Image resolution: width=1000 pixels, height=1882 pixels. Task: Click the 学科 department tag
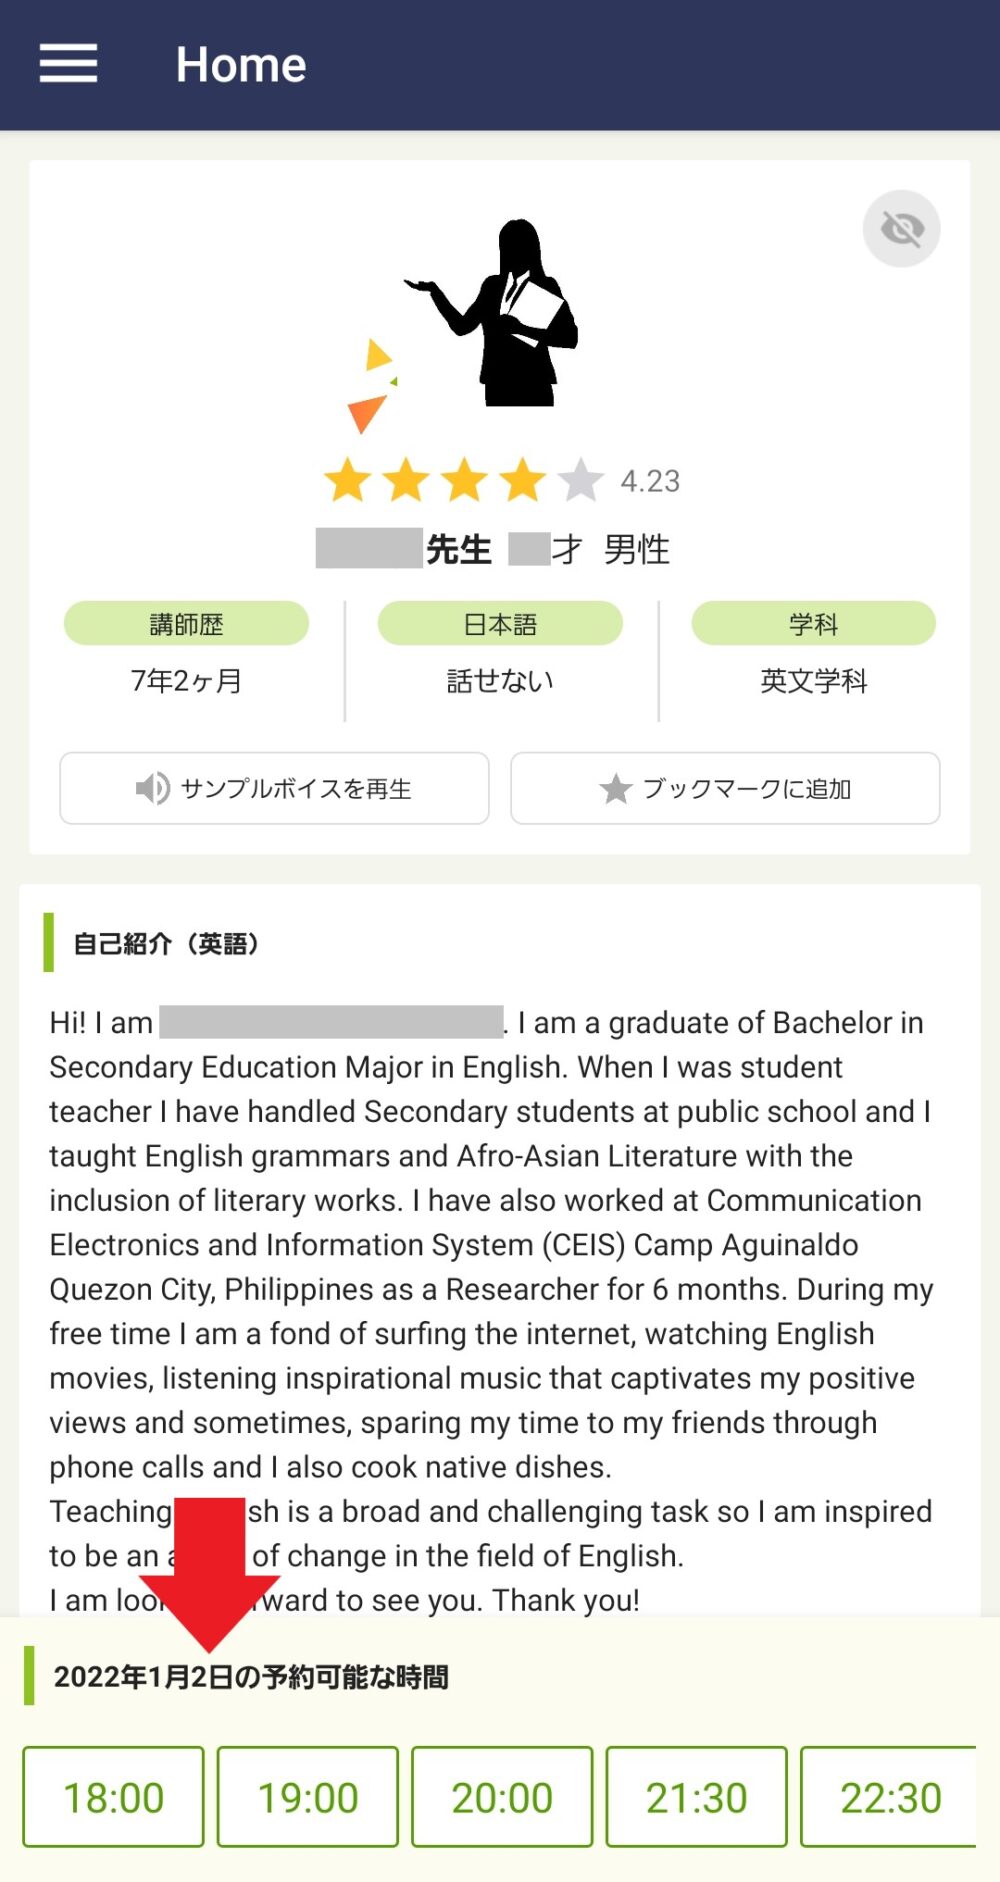(x=813, y=624)
